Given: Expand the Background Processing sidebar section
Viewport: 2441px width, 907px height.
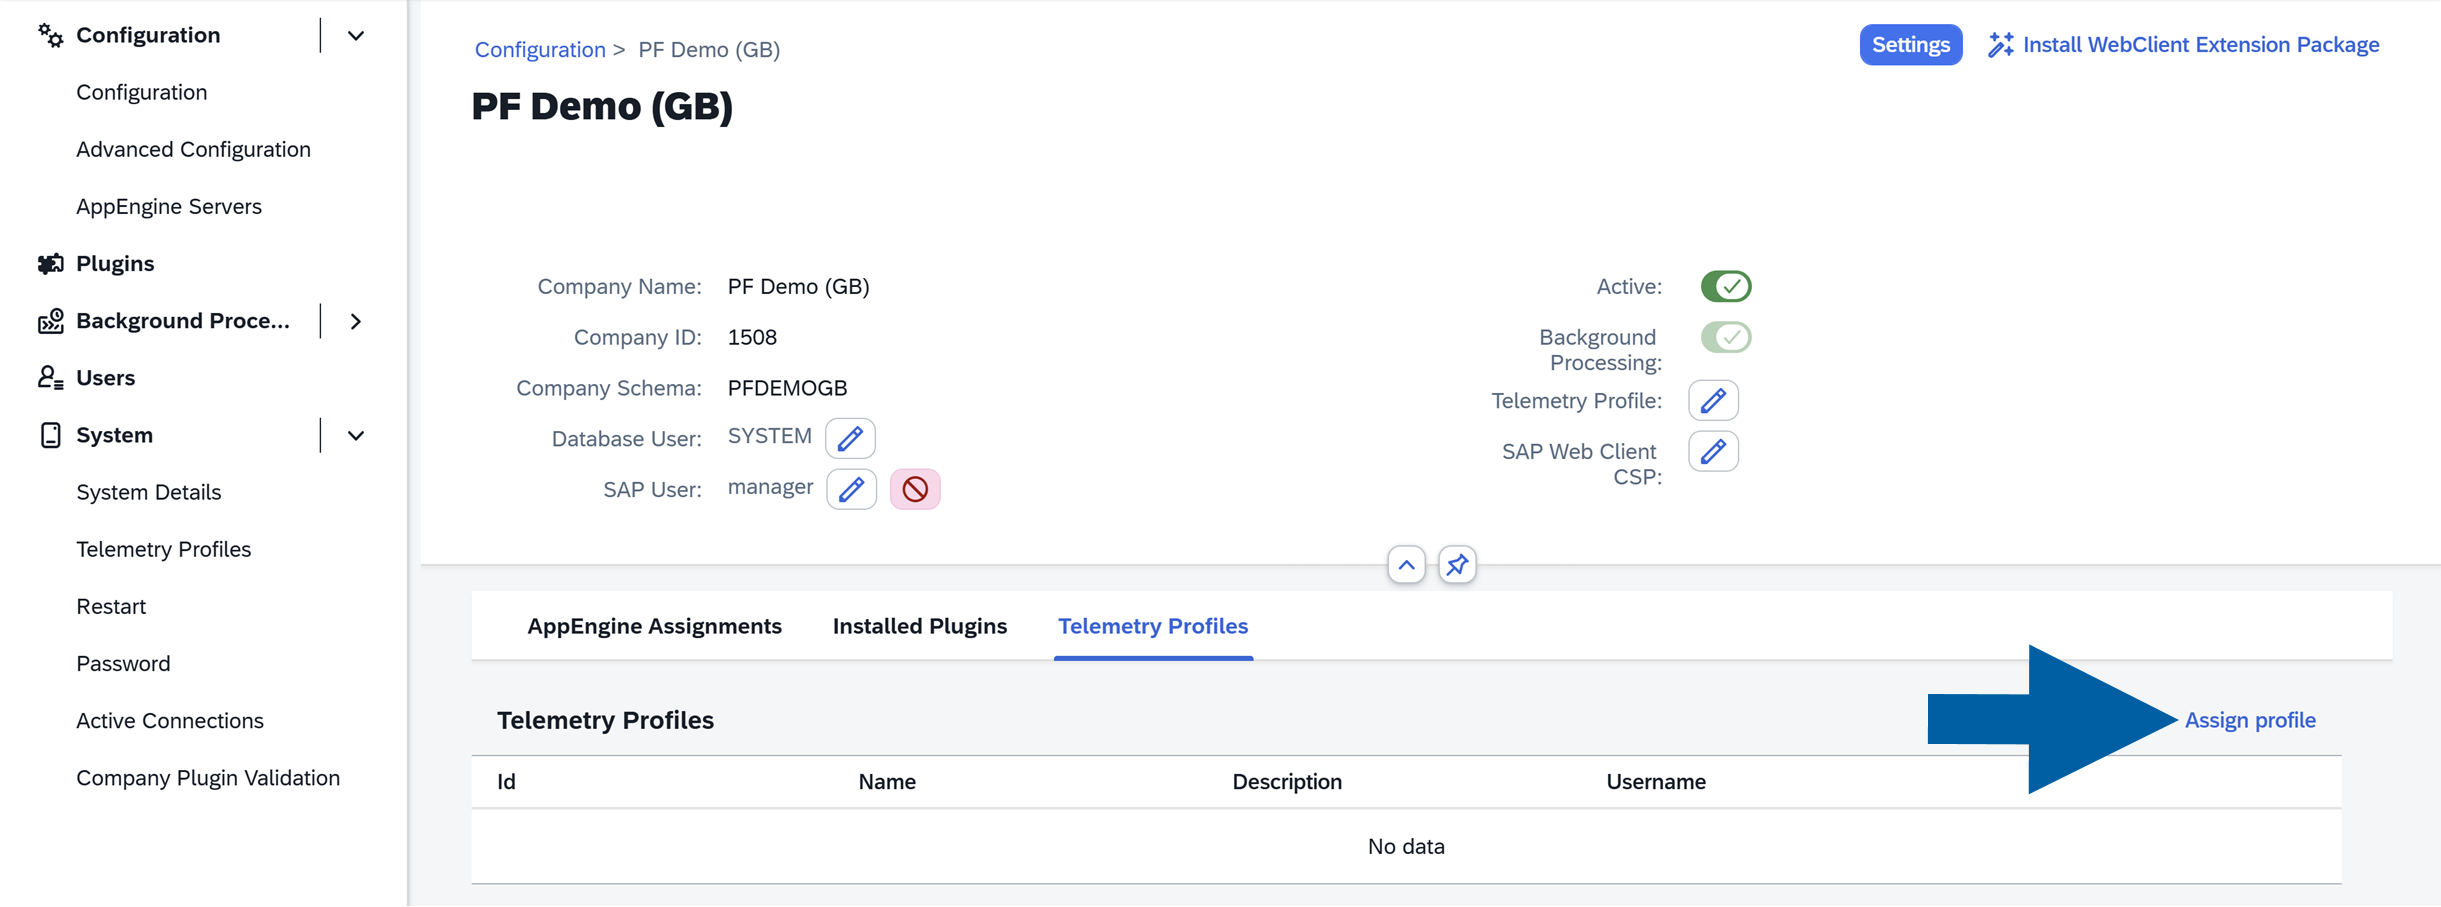Looking at the screenshot, I should pos(356,321).
